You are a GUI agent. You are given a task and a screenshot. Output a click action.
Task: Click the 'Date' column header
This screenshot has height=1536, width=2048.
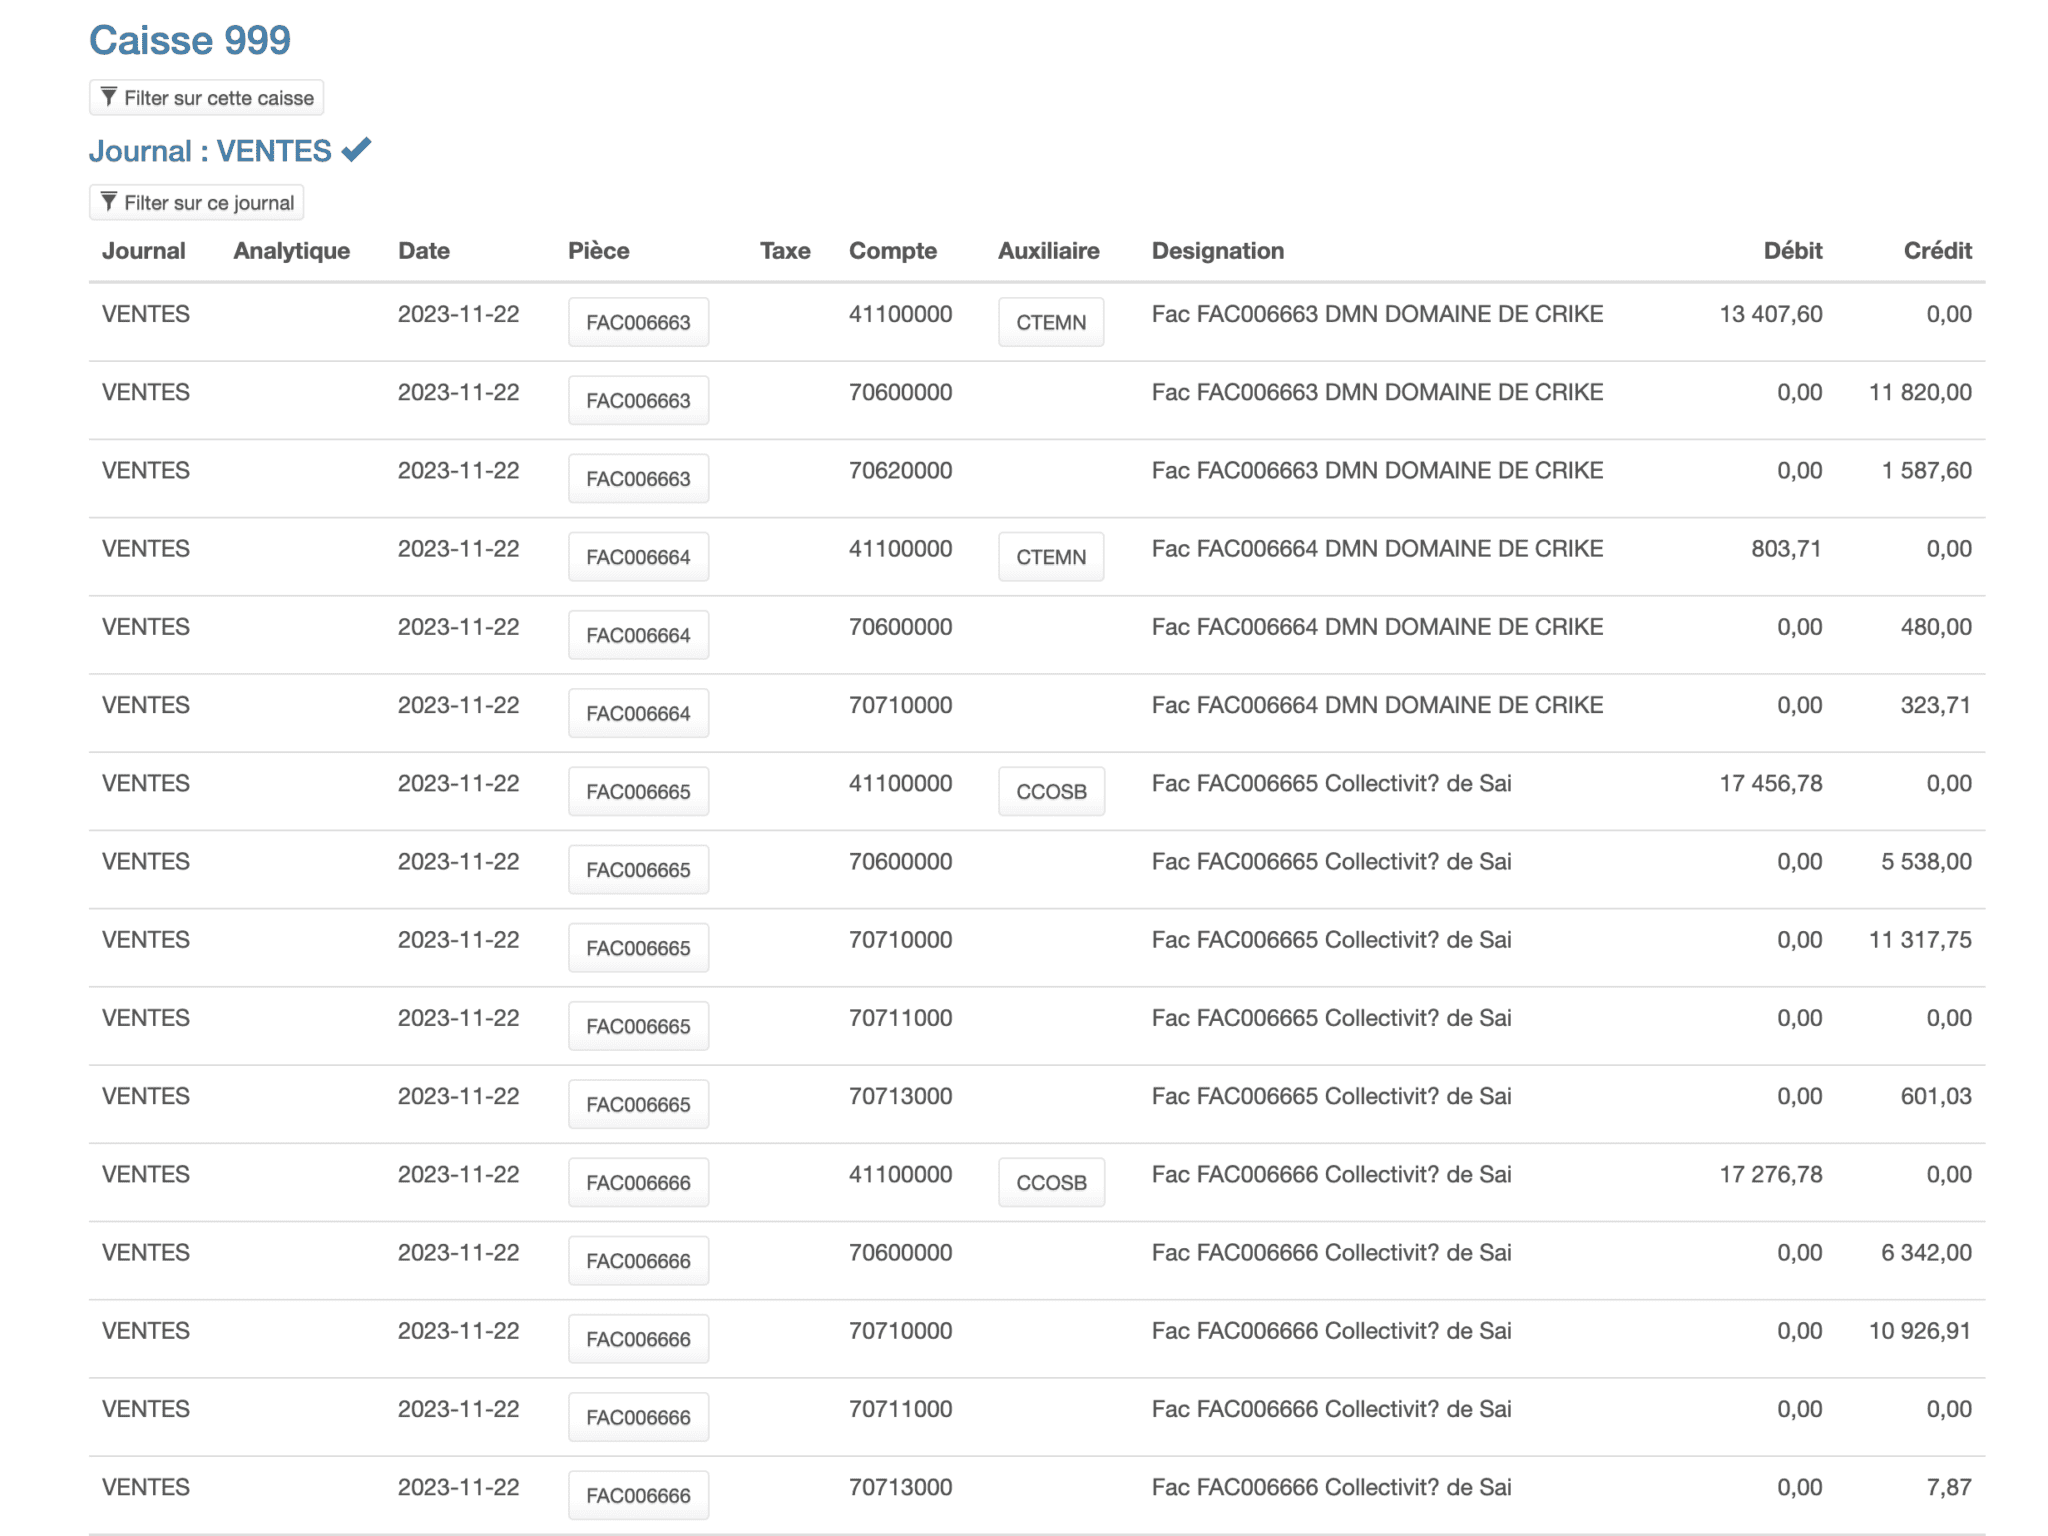(x=424, y=251)
